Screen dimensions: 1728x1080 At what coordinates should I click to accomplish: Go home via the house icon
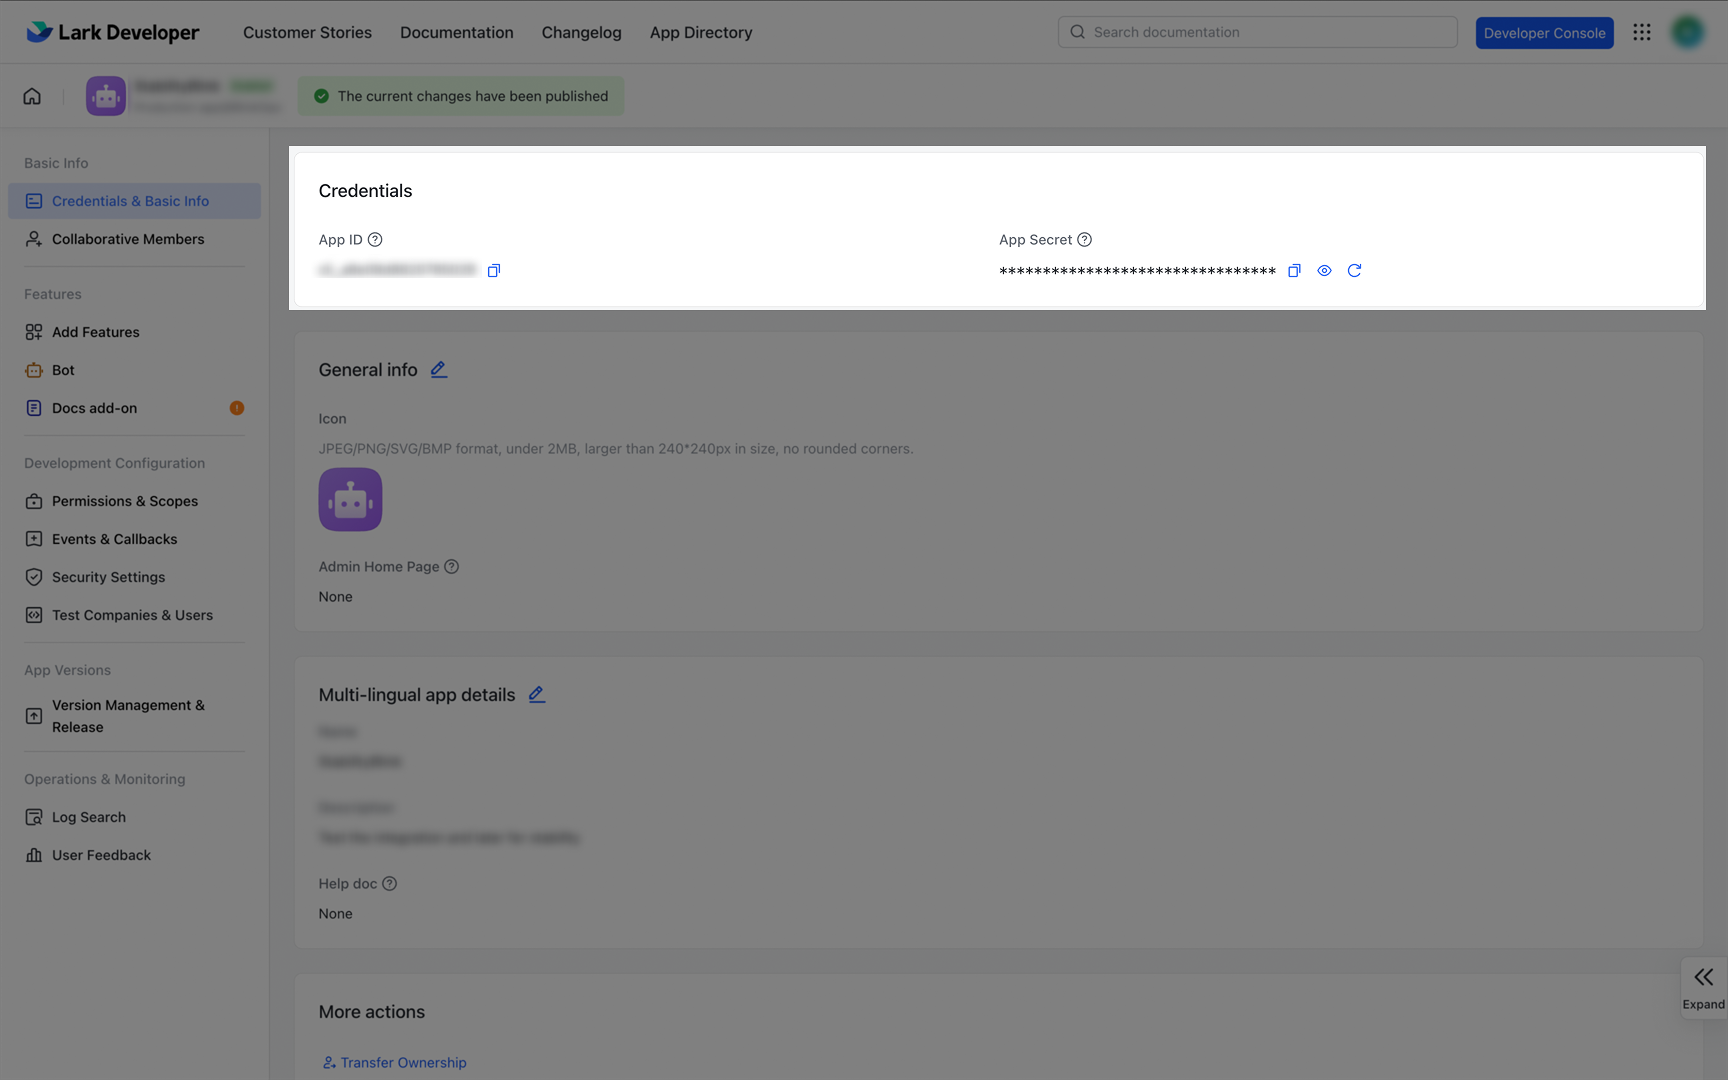(32, 96)
